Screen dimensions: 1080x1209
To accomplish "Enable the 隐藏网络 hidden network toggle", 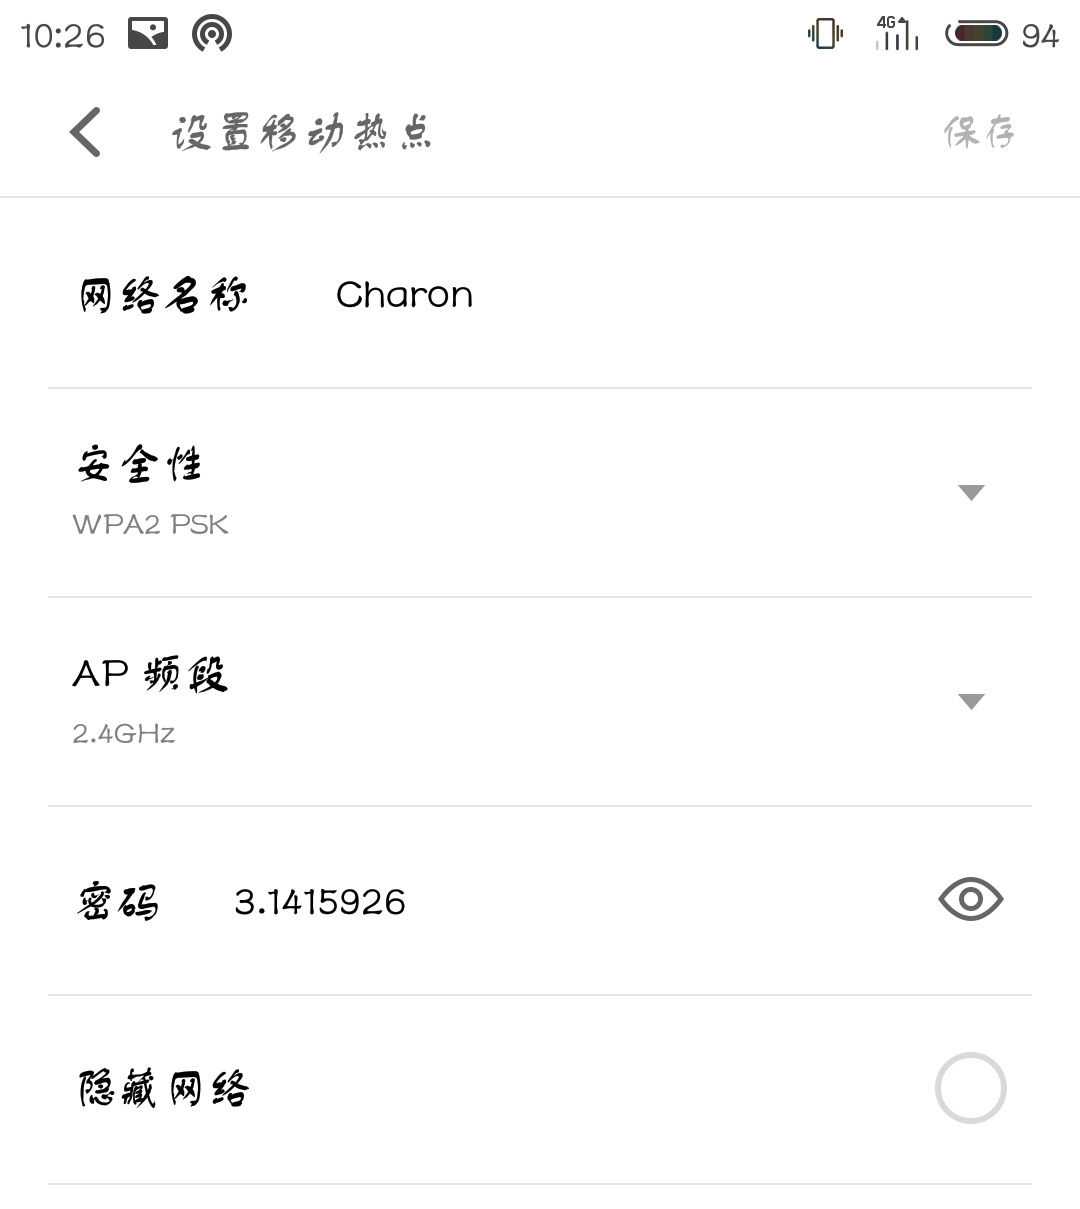I will (x=970, y=1088).
